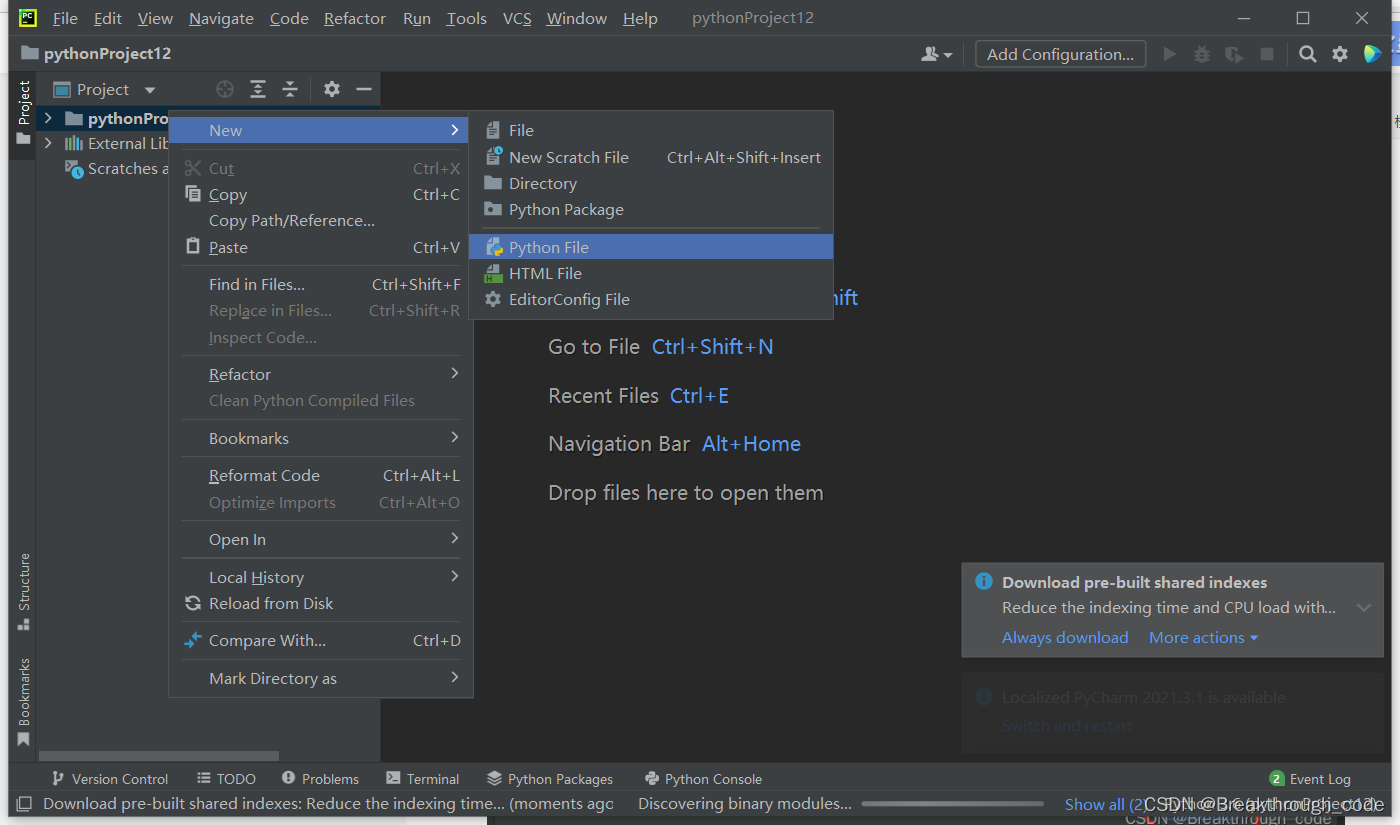Click the pythonProject12 navigation bar breadcrumb
Viewport: 1400px width, 825px height.
pos(95,54)
